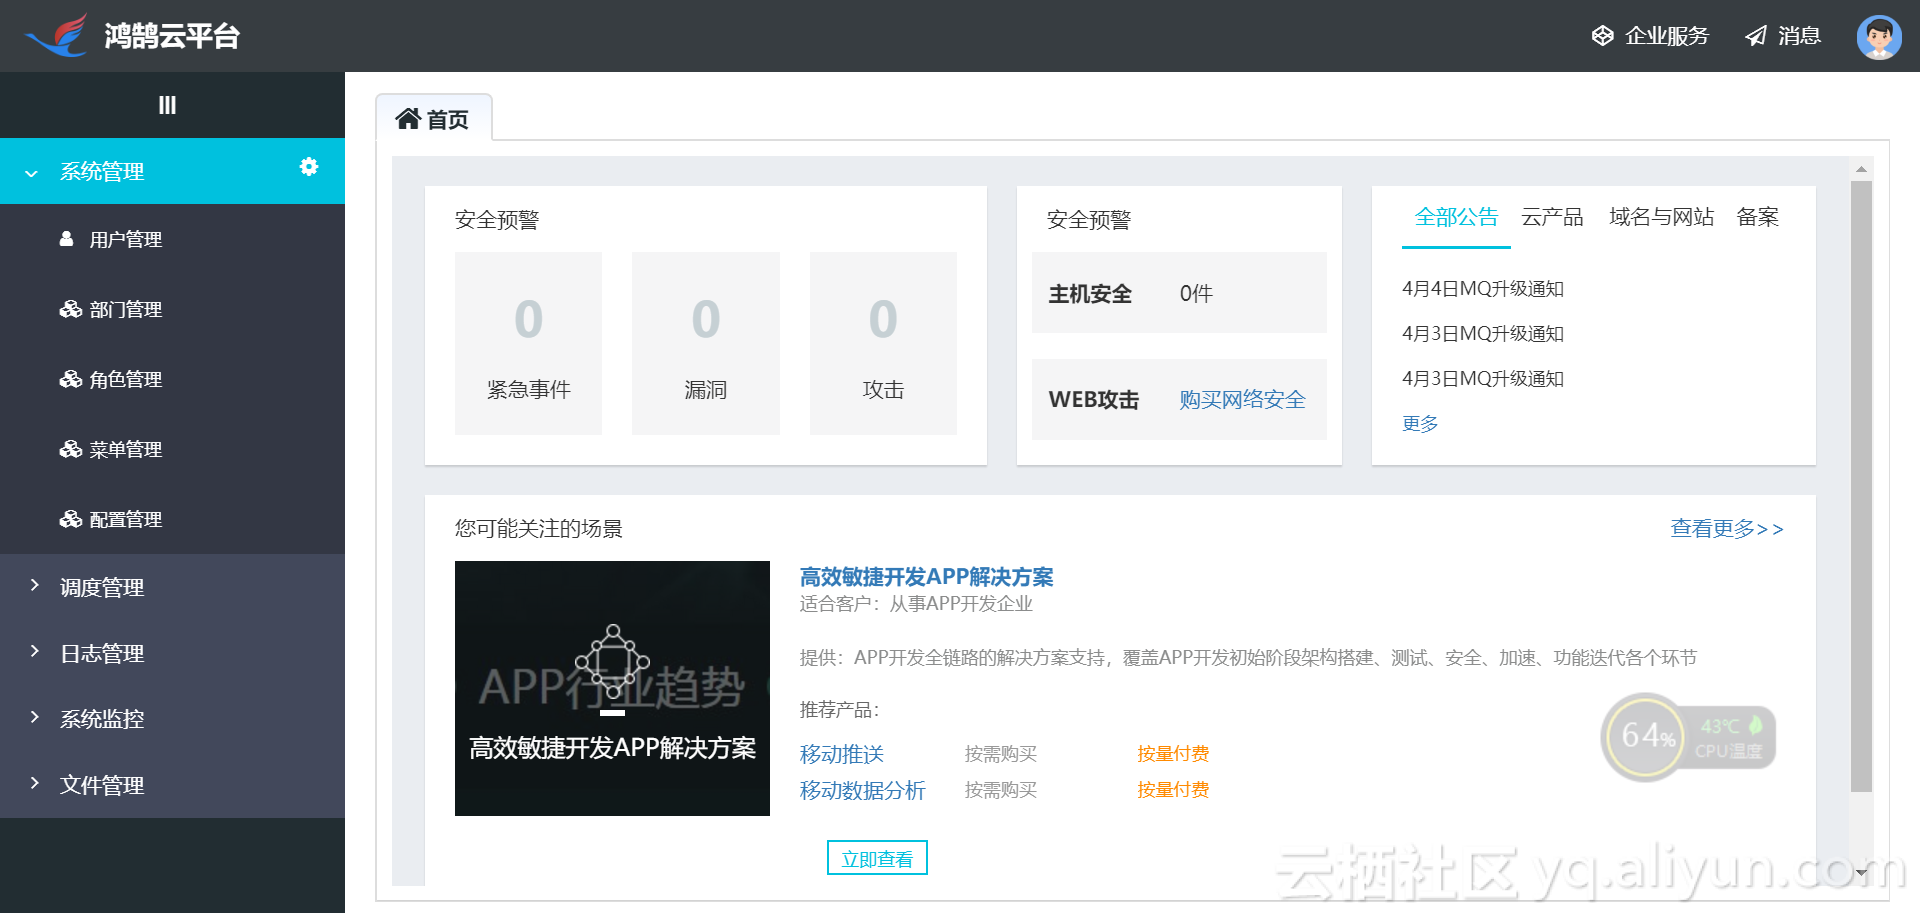Open the 系统管理 gear settings icon

pyautogui.click(x=309, y=167)
